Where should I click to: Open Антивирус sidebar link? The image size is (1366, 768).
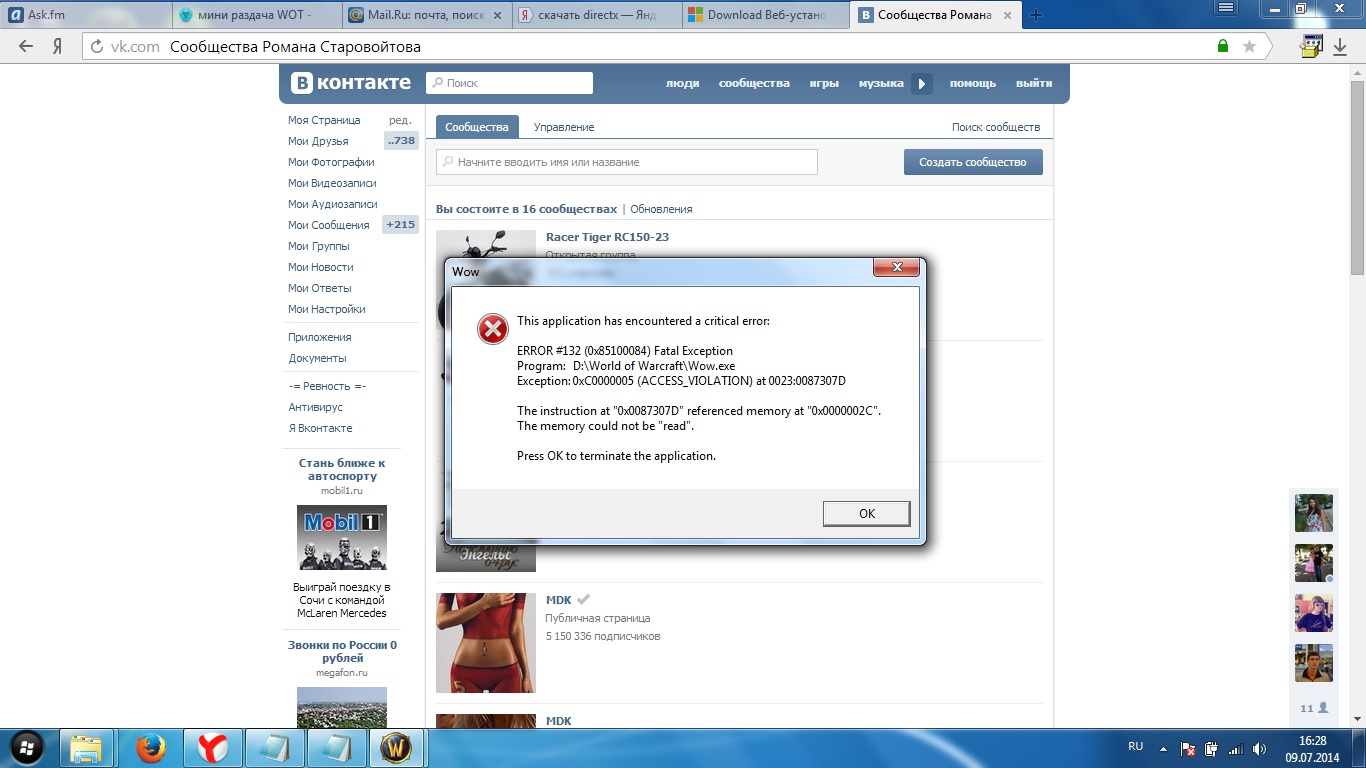click(315, 407)
